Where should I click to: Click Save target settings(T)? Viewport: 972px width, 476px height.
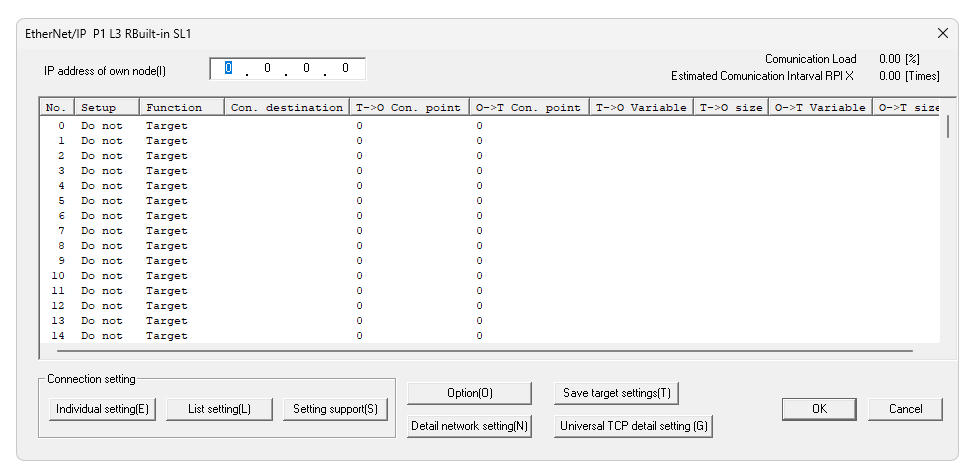pos(617,393)
